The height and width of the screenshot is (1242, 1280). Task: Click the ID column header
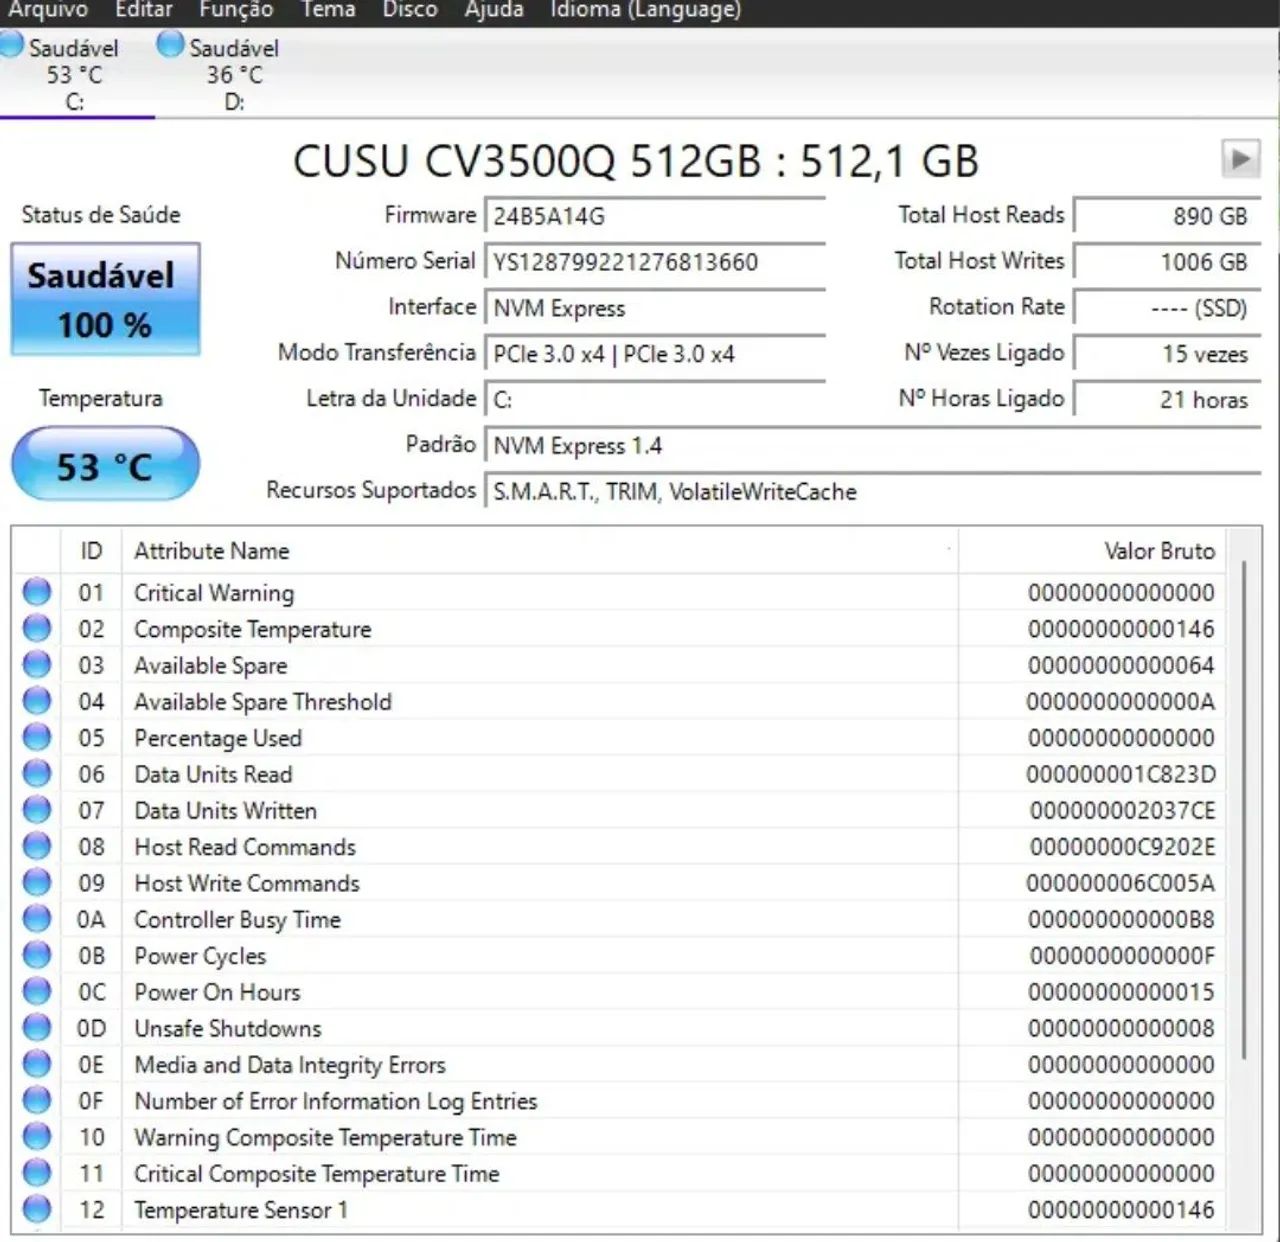91,551
